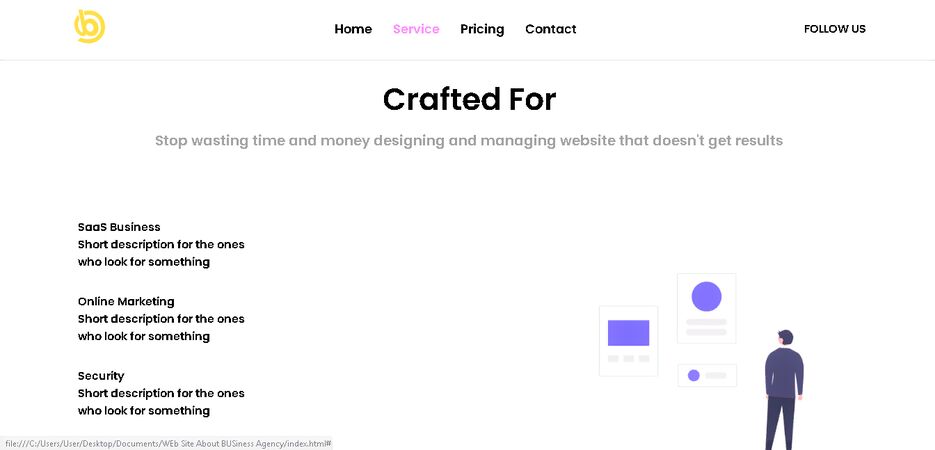Open the Home navigation link

353,29
